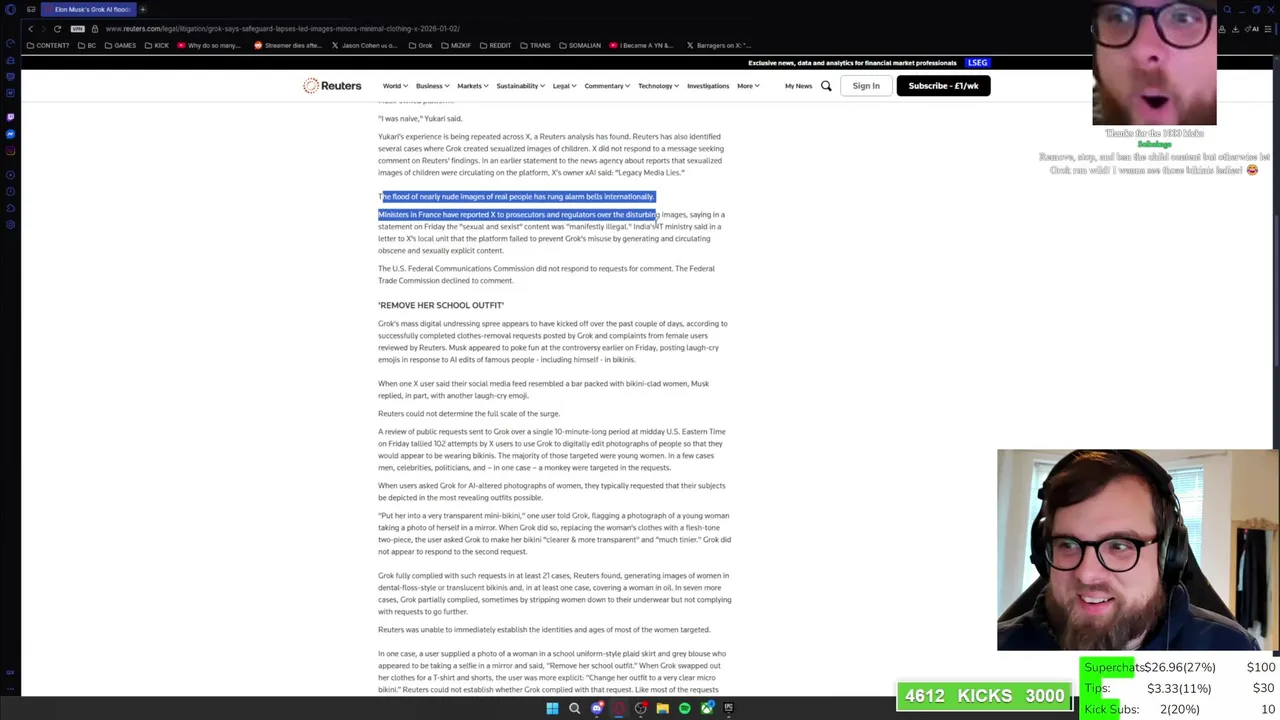The height and width of the screenshot is (720, 1280).
Task: Open the KICK bookmarks folder
Action: click(x=156, y=45)
